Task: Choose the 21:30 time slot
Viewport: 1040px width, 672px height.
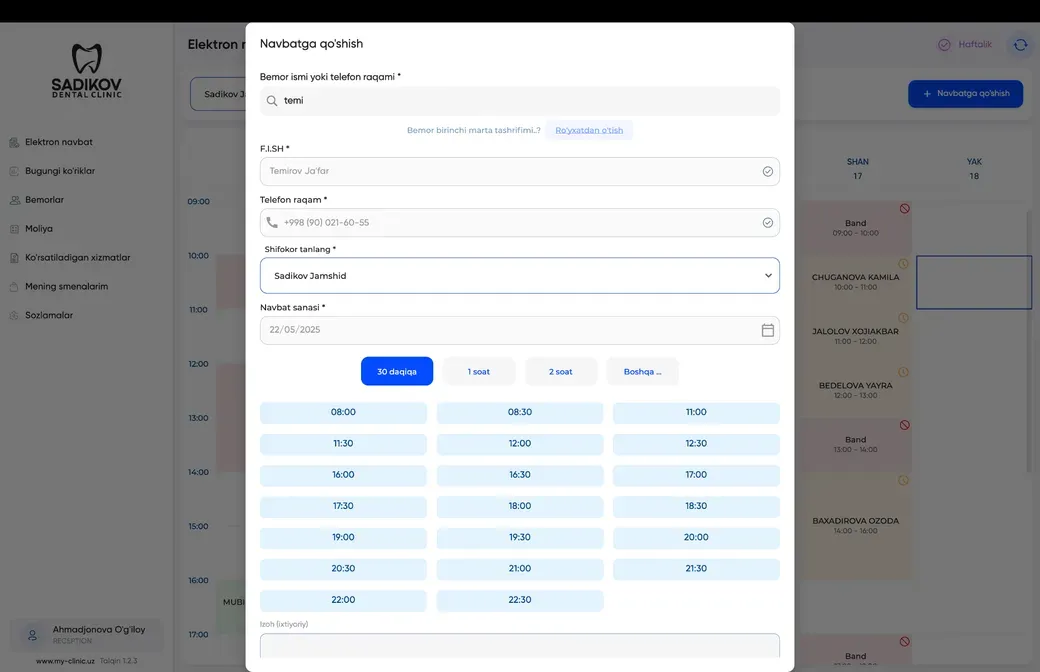Action: click(696, 569)
